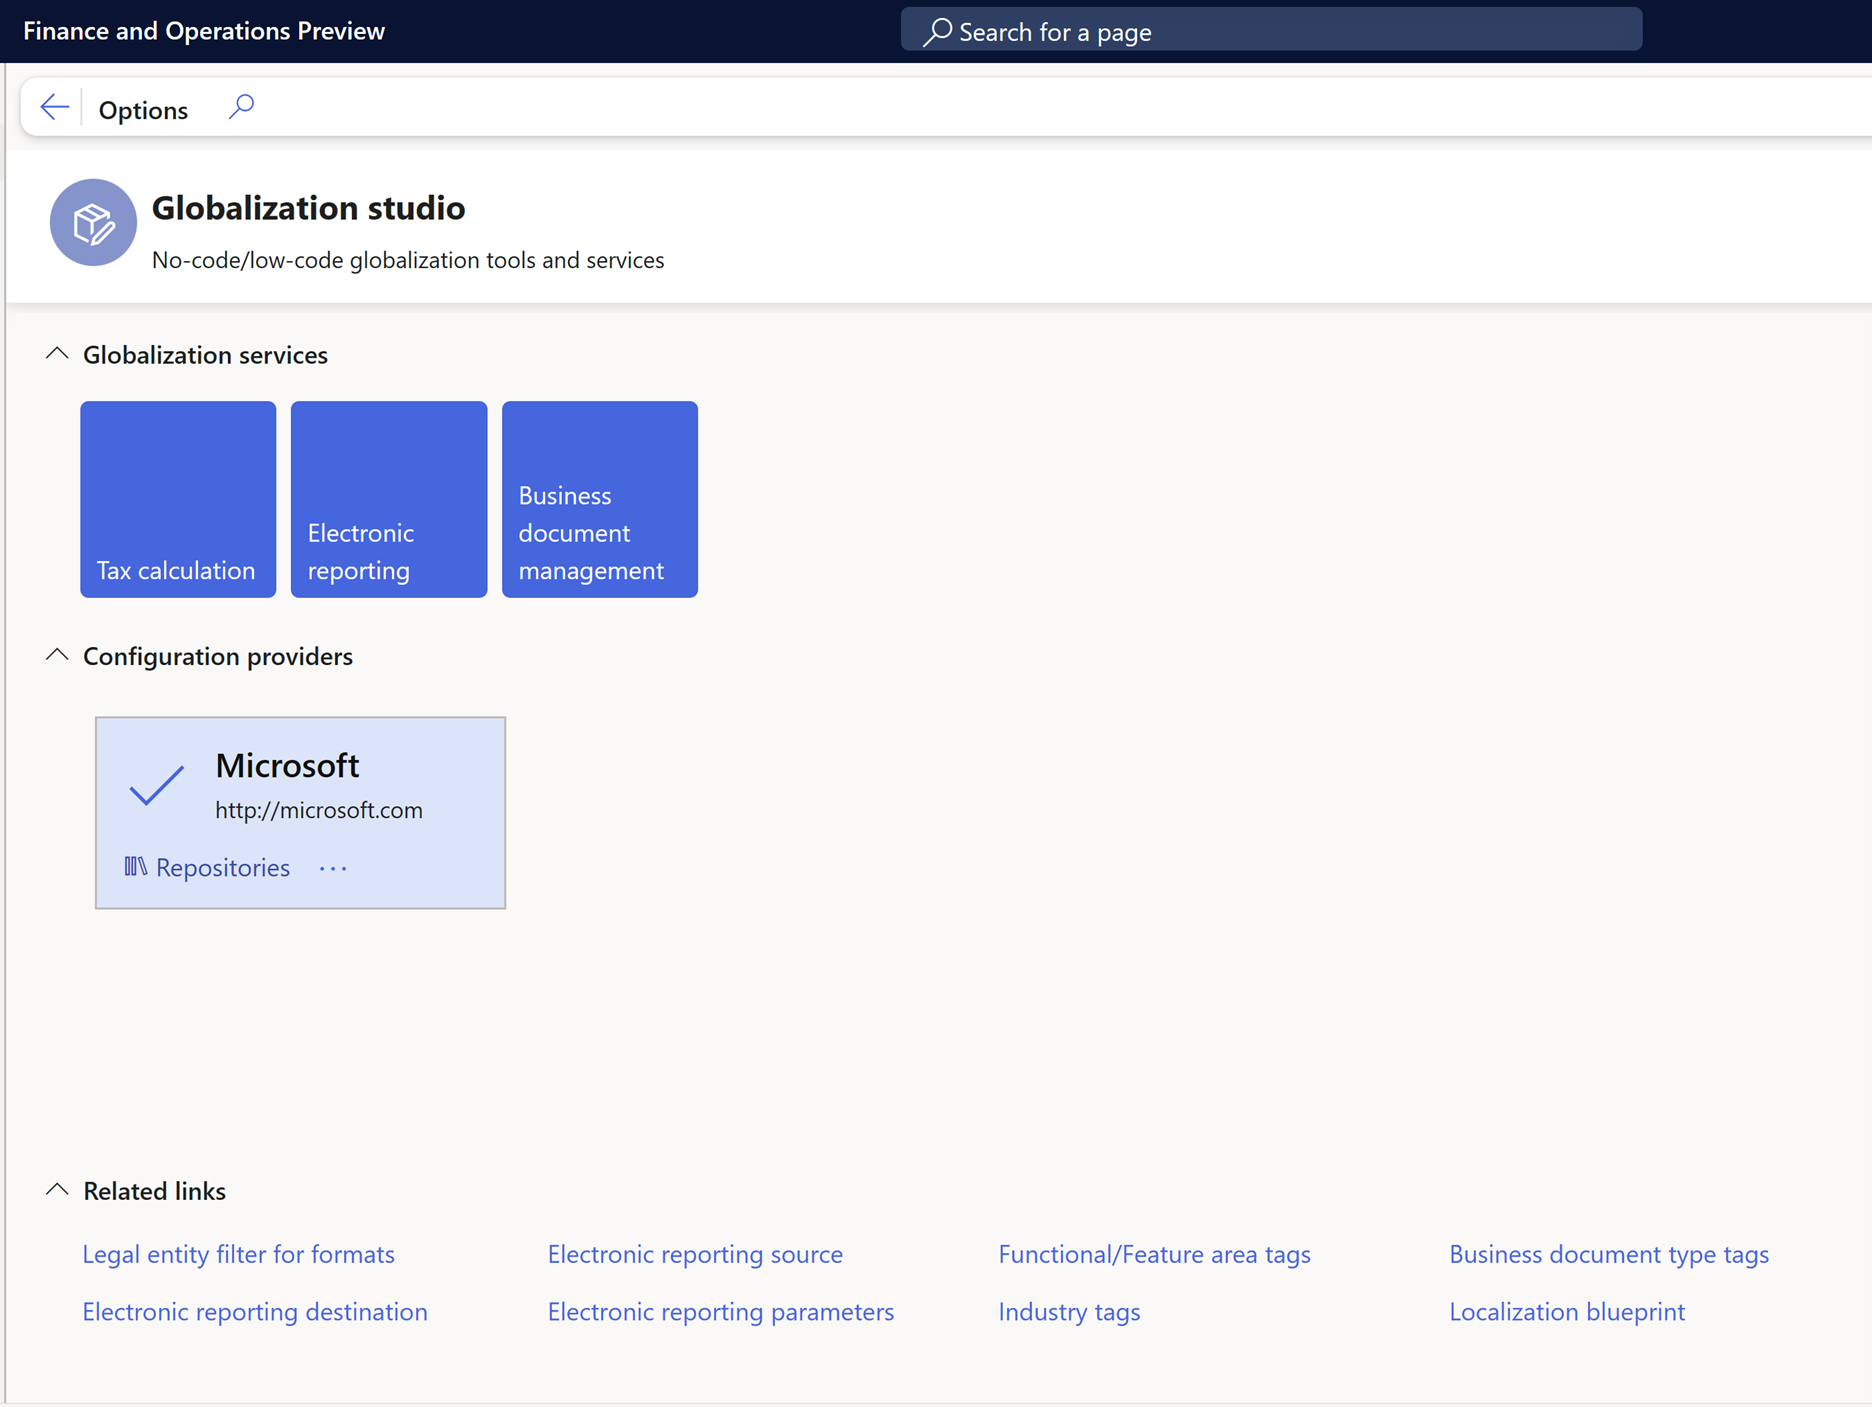The height and width of the screenshot is (1407, 1872).
Task: Open Electronic reporting parameters link
Action: pos(720,1311)
